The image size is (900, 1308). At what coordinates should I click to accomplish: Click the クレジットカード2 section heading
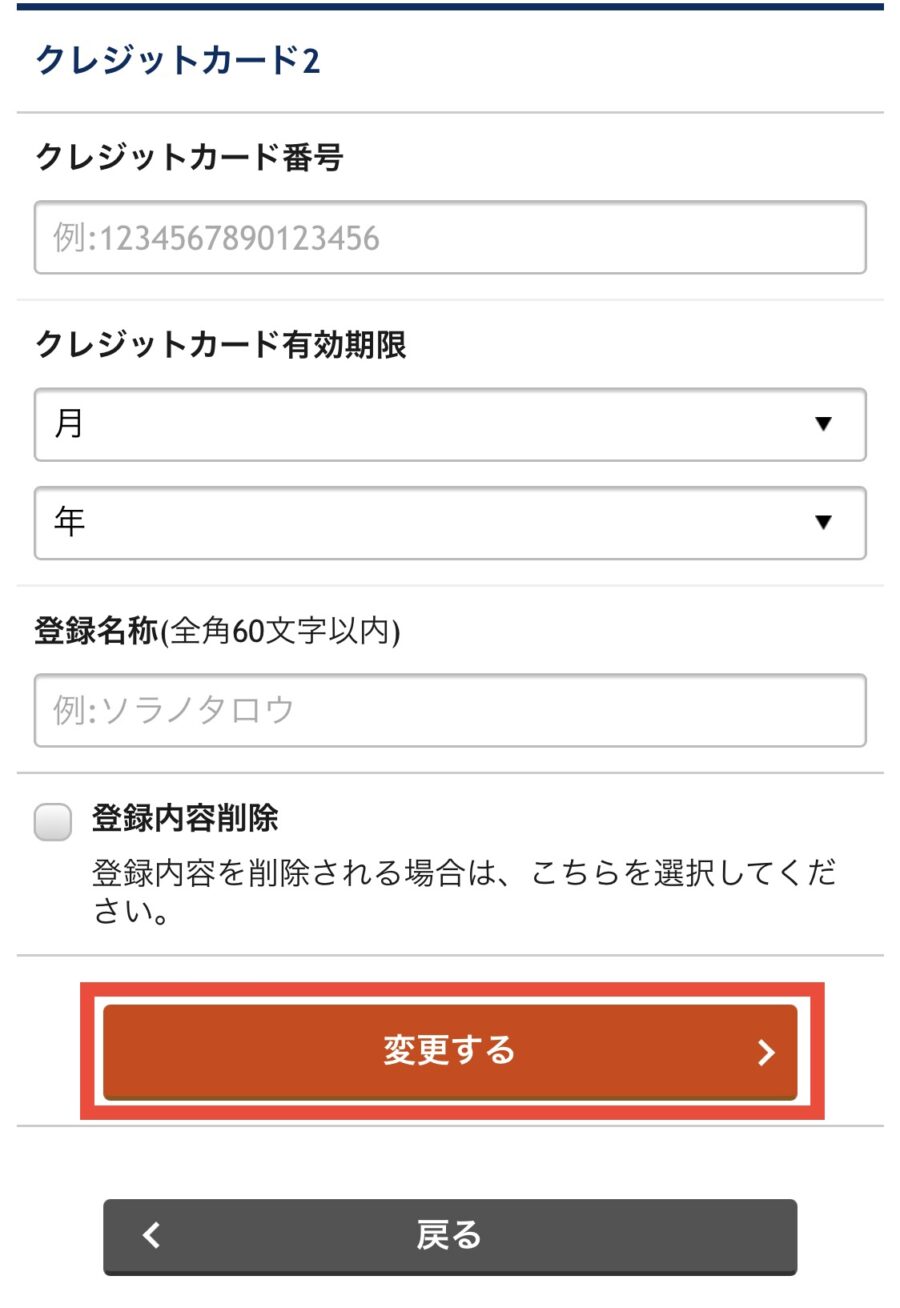(x=178, y=61)
